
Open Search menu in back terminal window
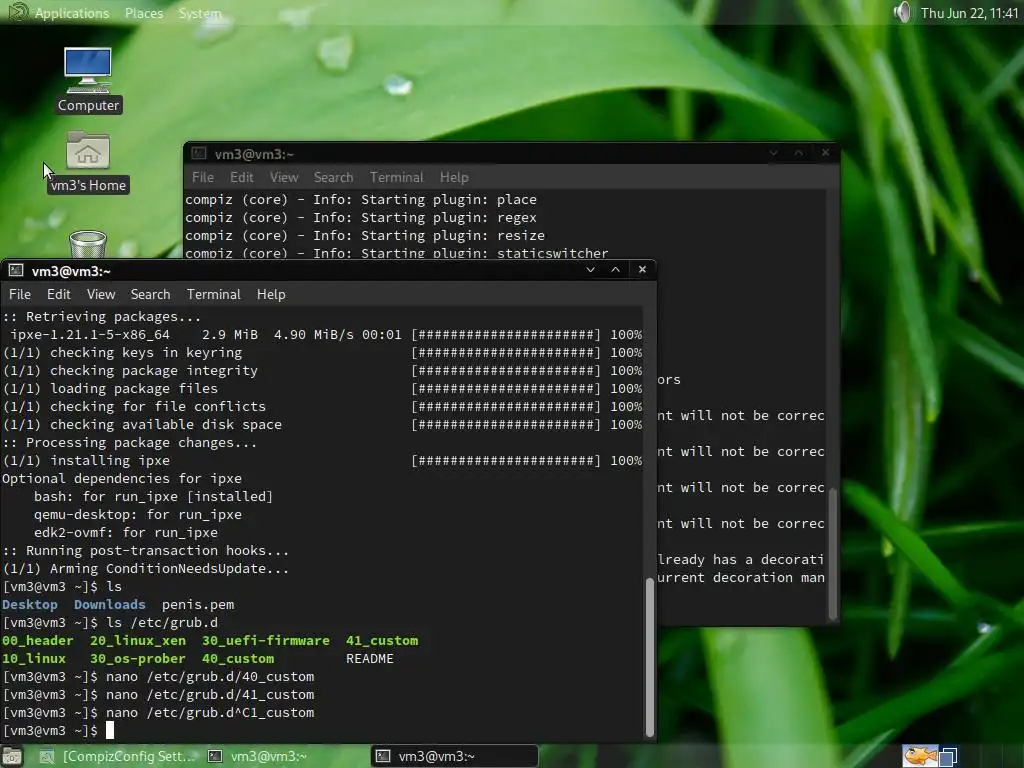click(x=333, y=177)
